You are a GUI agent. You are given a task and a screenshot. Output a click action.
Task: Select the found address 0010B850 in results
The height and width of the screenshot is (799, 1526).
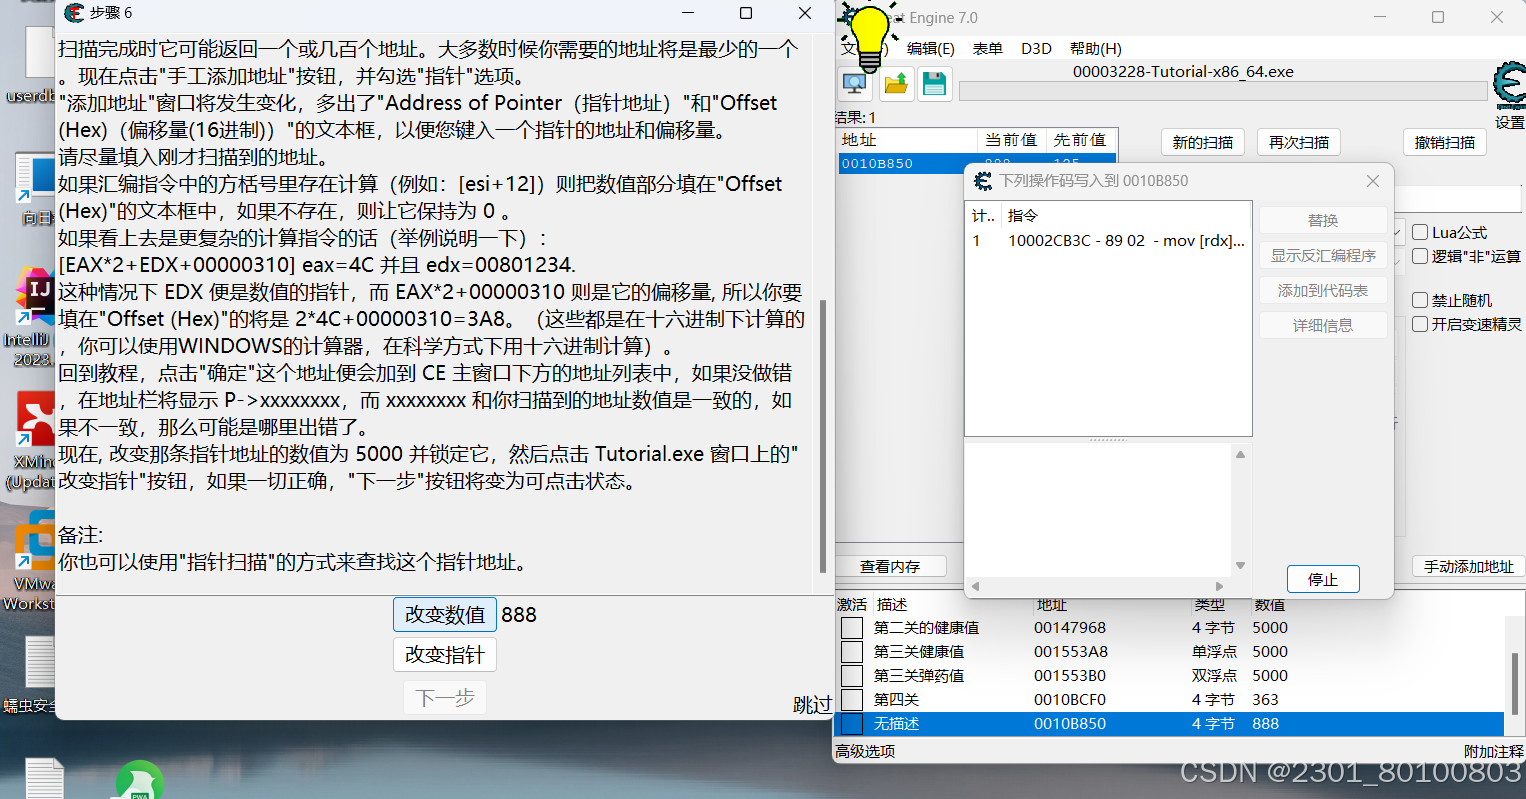pos(977,164)
